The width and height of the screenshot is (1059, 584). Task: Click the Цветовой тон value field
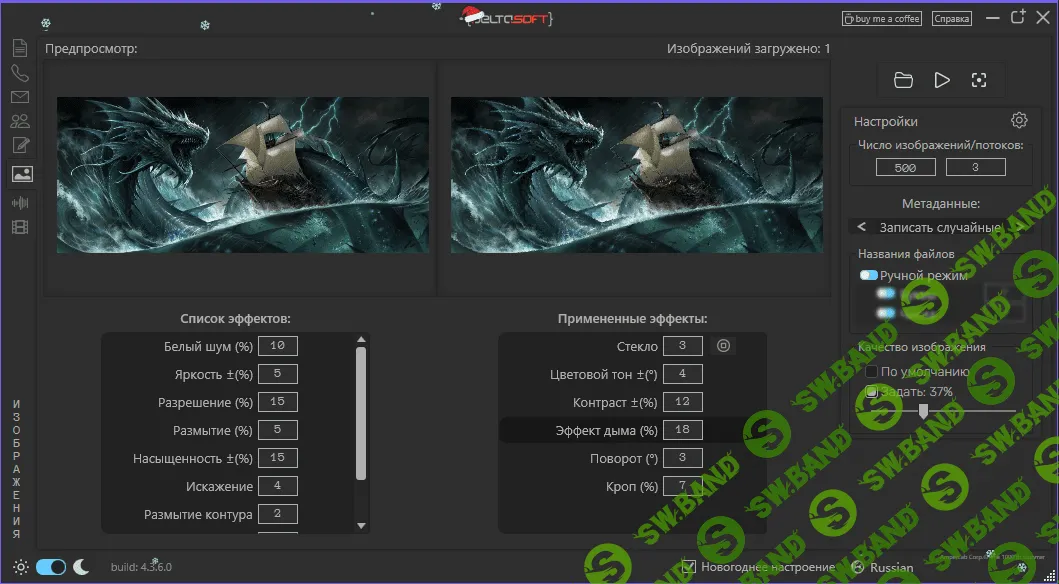683,374
